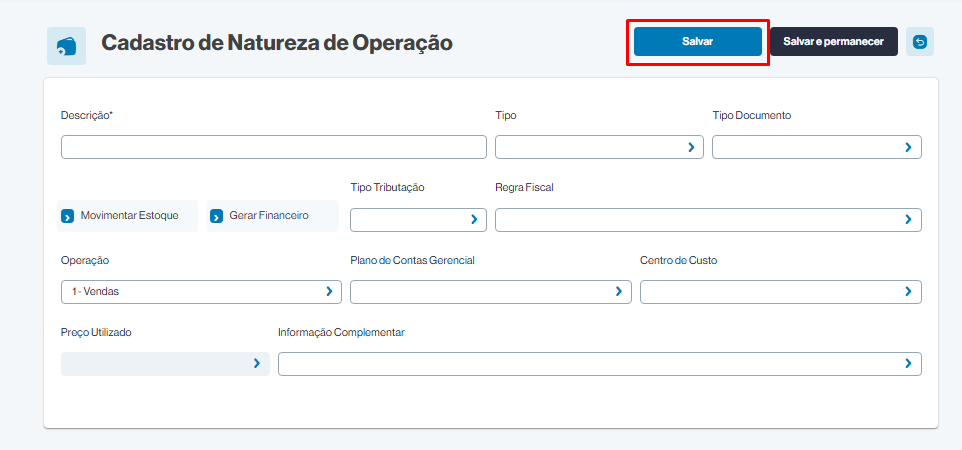Toggle Gerar Financeiro option
The width and height of the screenshot is (962, 450).
tap(272, 216)
